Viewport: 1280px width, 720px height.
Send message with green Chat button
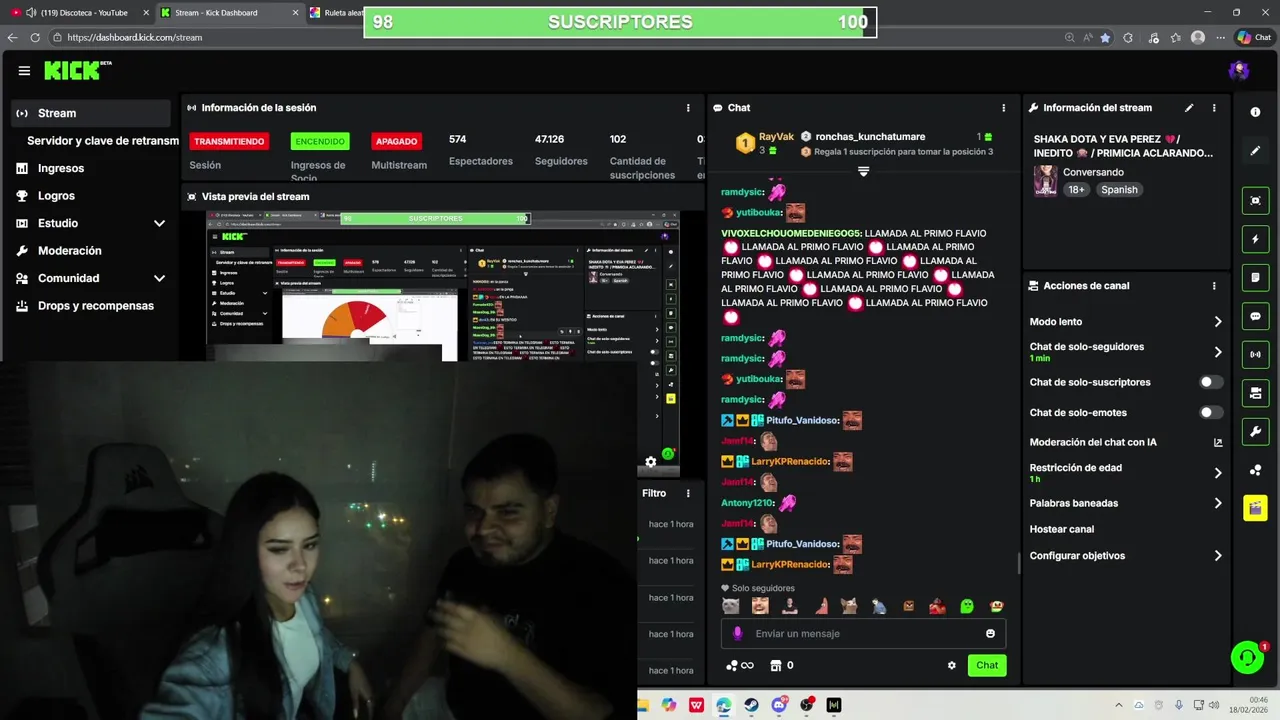point(987,665)
